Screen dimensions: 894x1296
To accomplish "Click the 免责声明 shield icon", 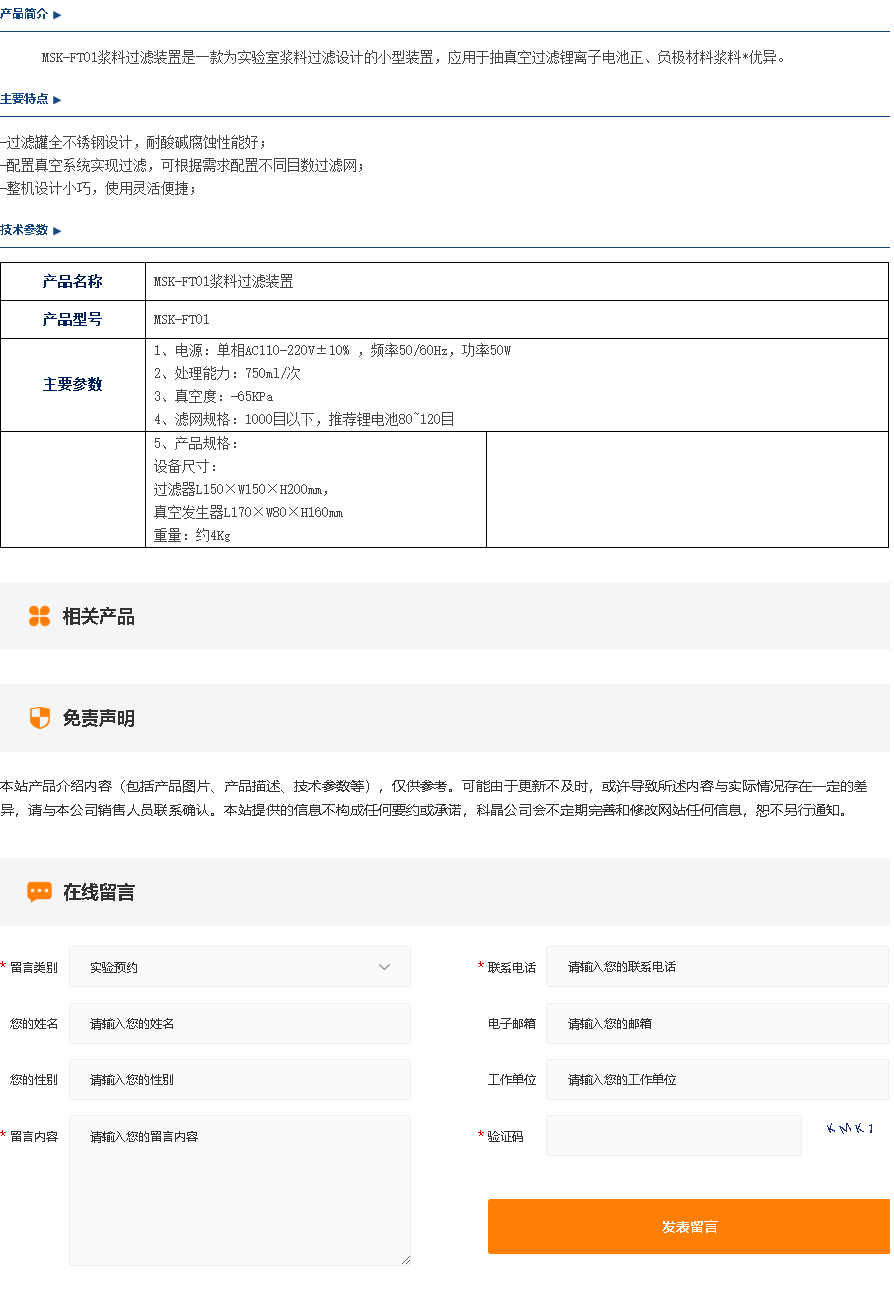I will coord(39,718).
